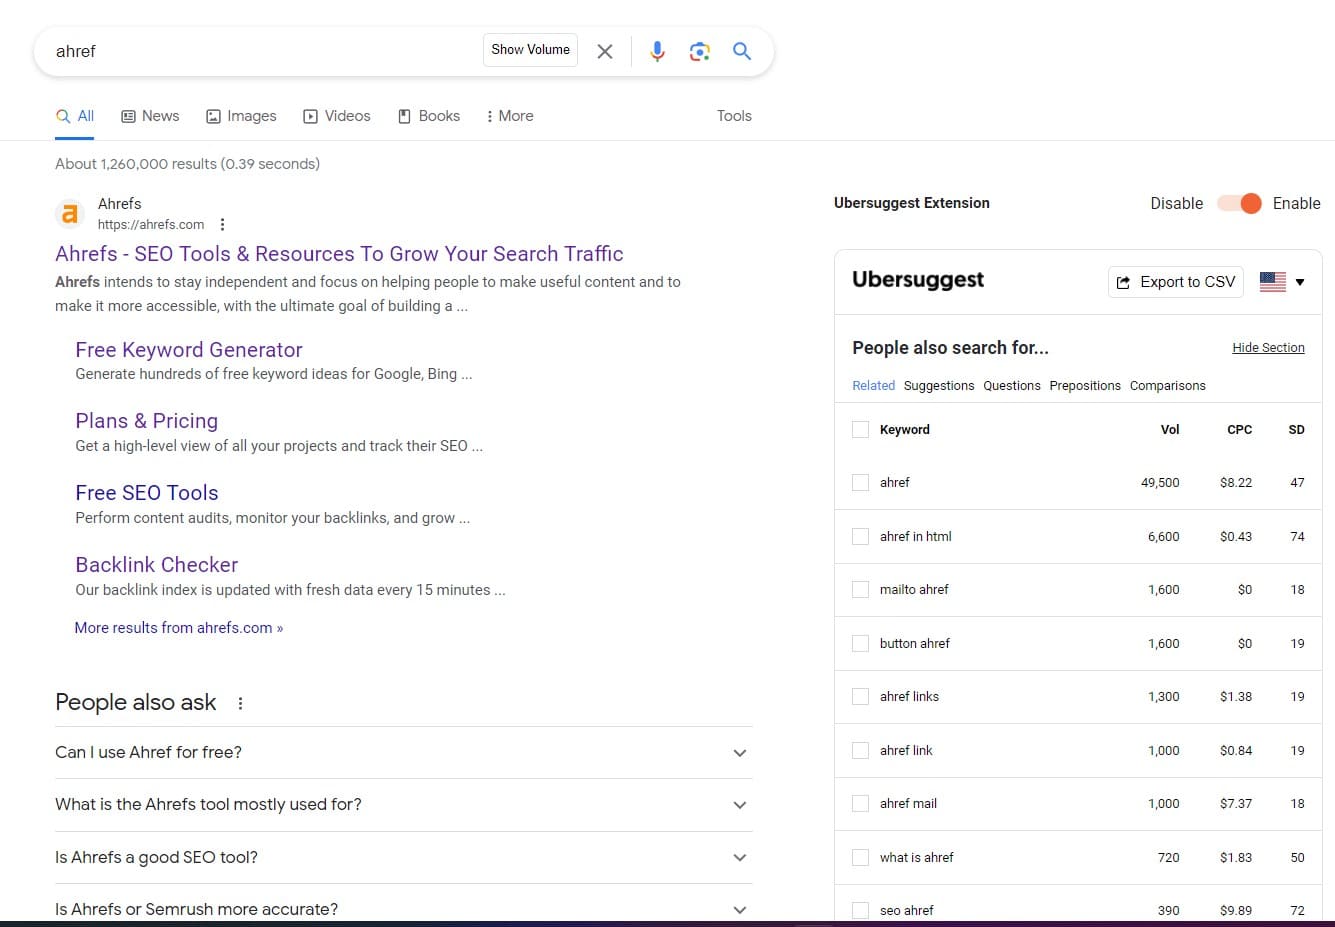Click More results from ahrefs.com
This screenshot has width=1335, height=927.
click(179, 628)
